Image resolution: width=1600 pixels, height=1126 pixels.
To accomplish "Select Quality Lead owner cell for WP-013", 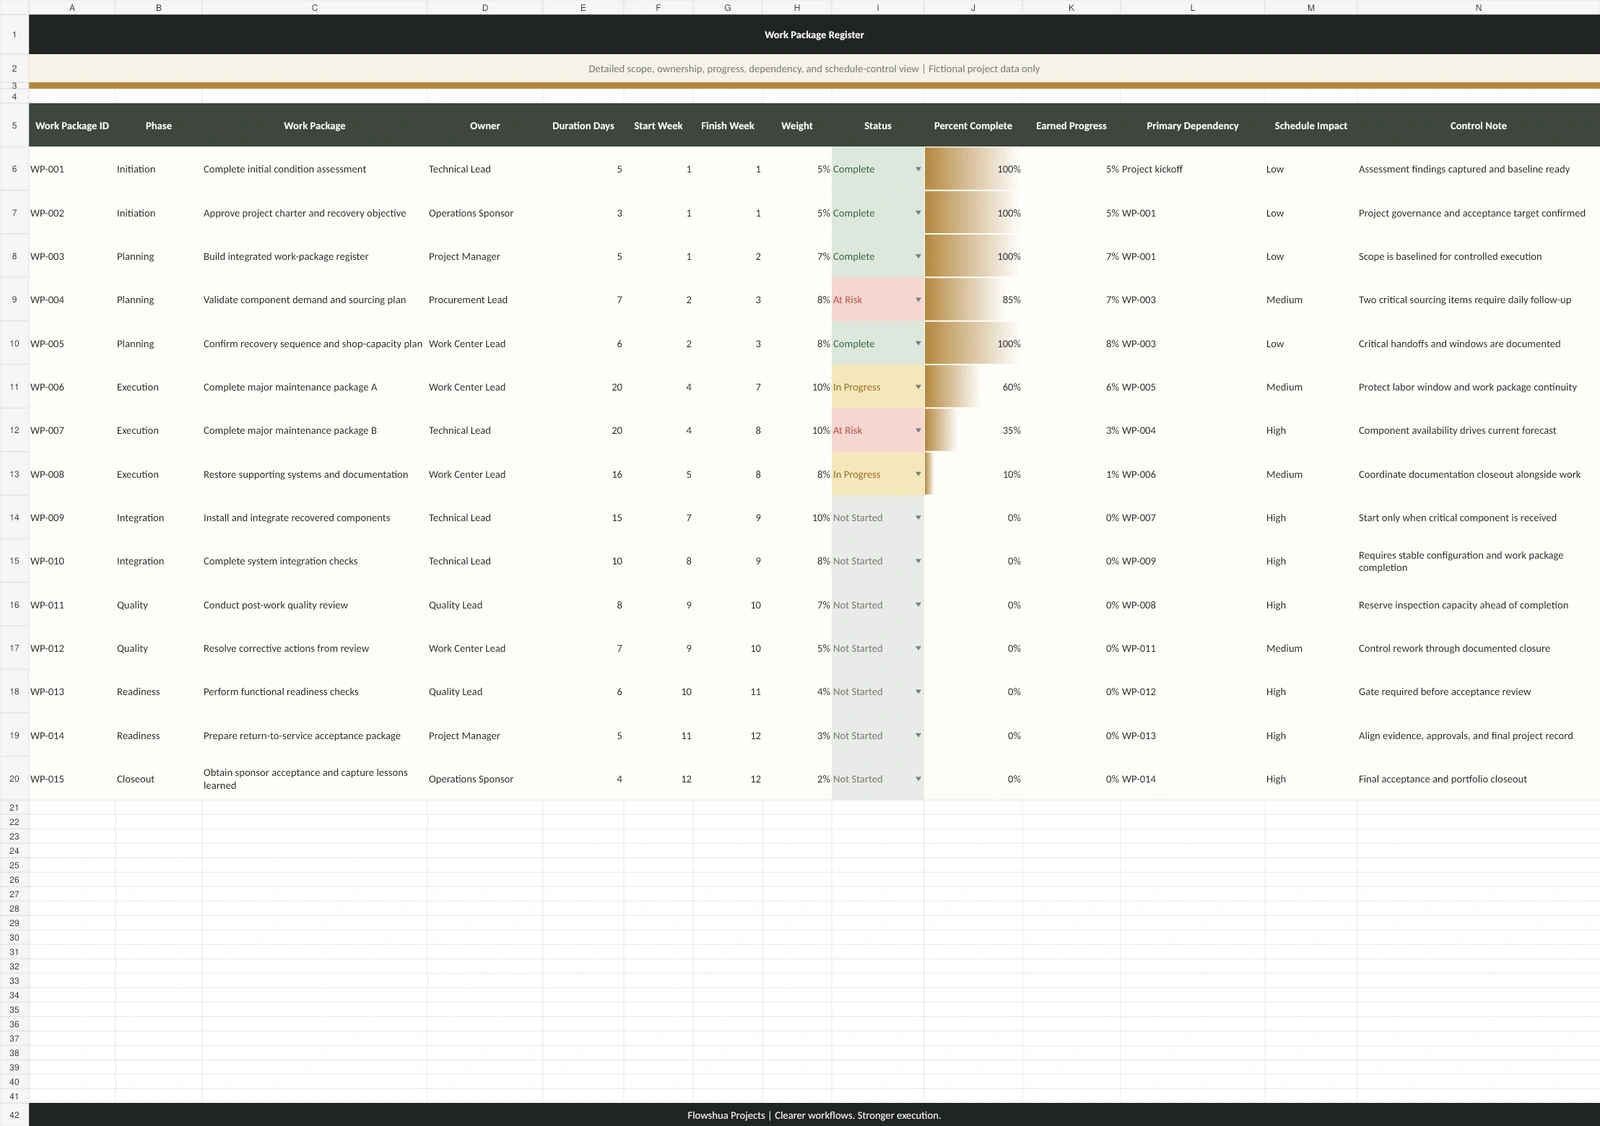I will (x=485, y=692).
